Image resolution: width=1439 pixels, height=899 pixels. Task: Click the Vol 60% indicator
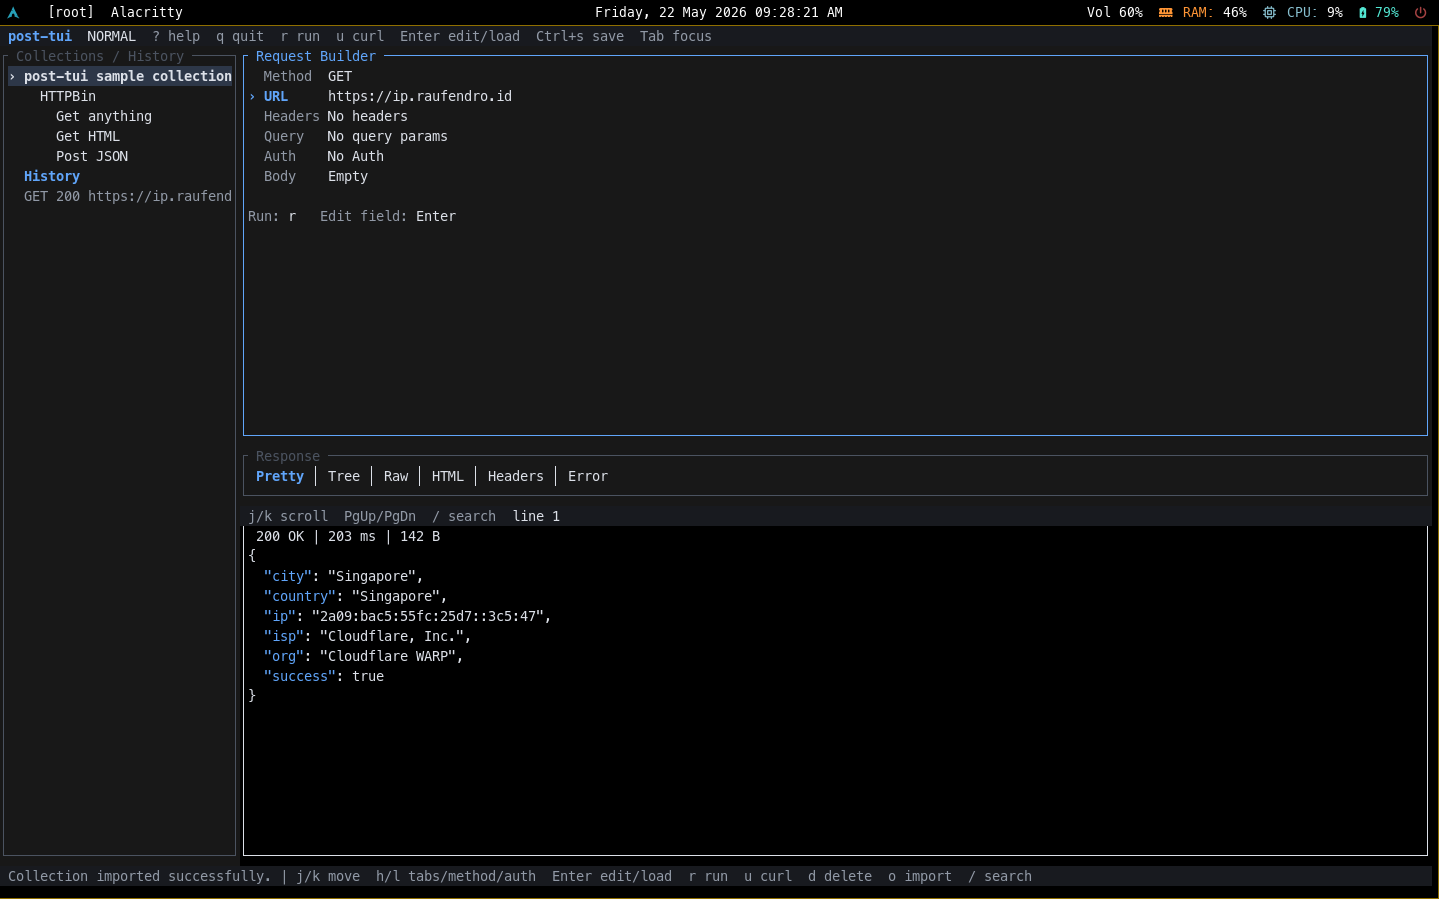pyautogui.click(x=1115, y=13)
